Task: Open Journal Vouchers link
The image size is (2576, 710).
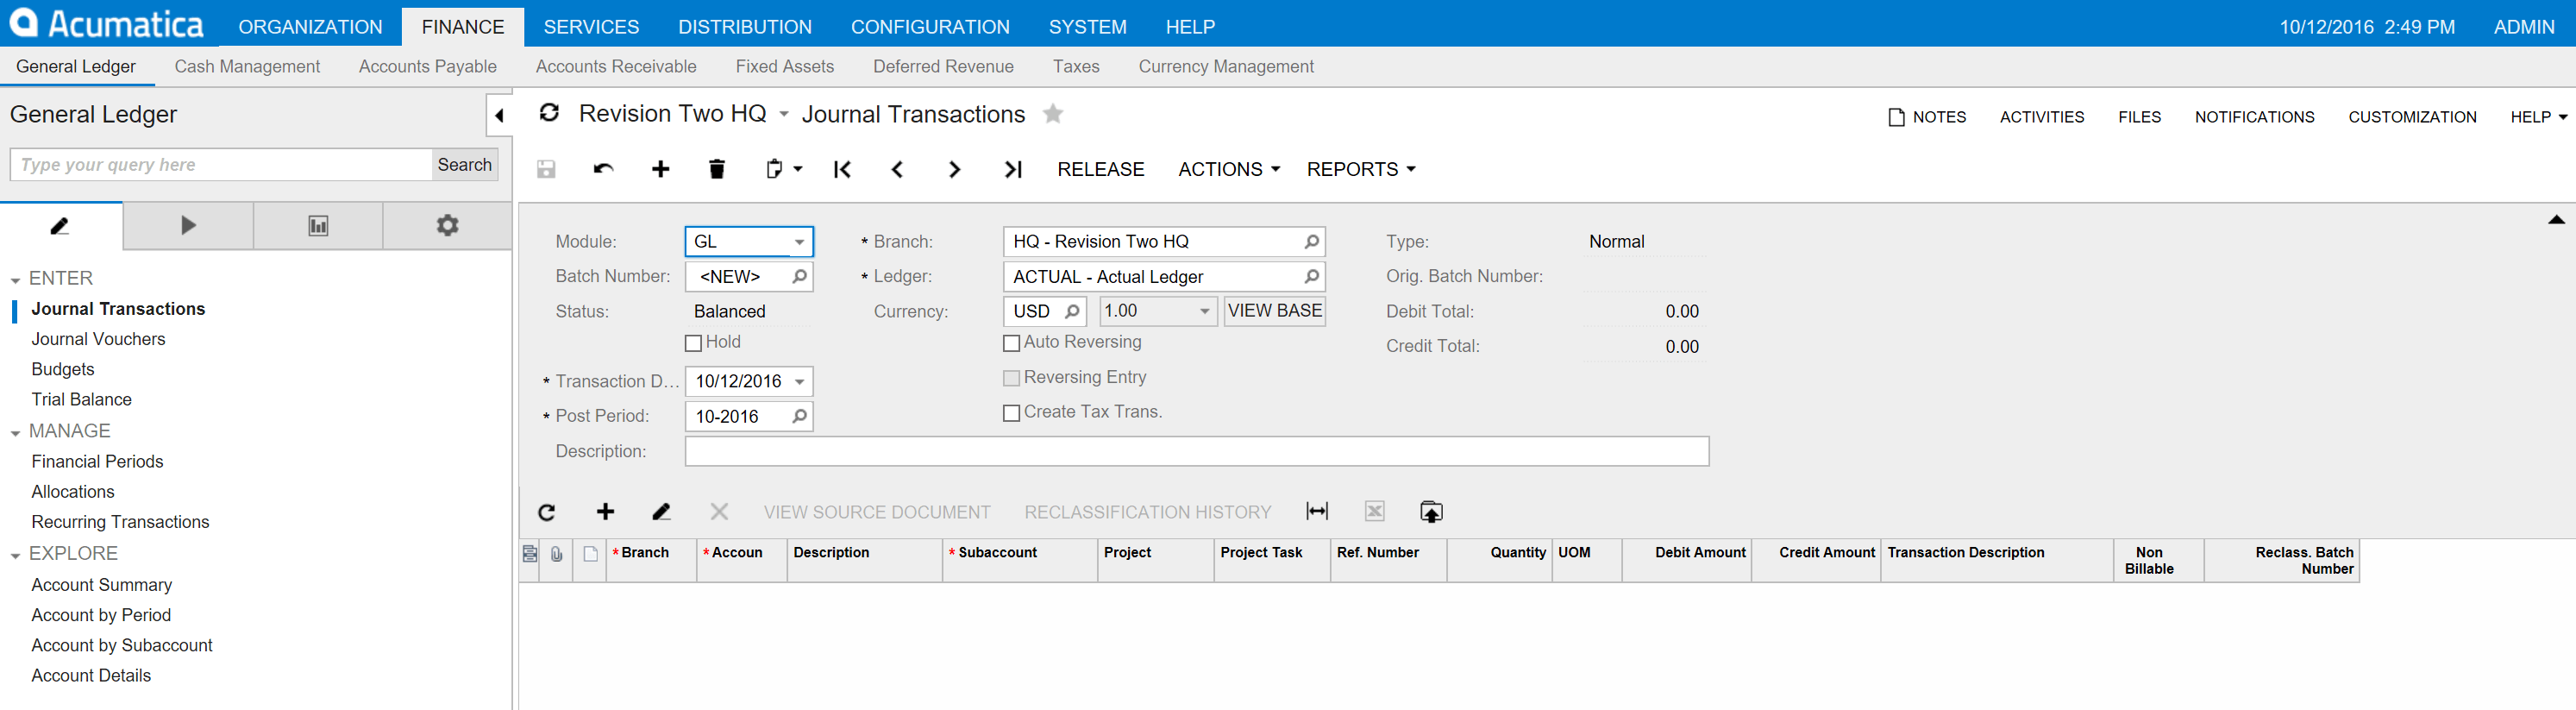Action: pyautogui.click(x=98, y=339)
